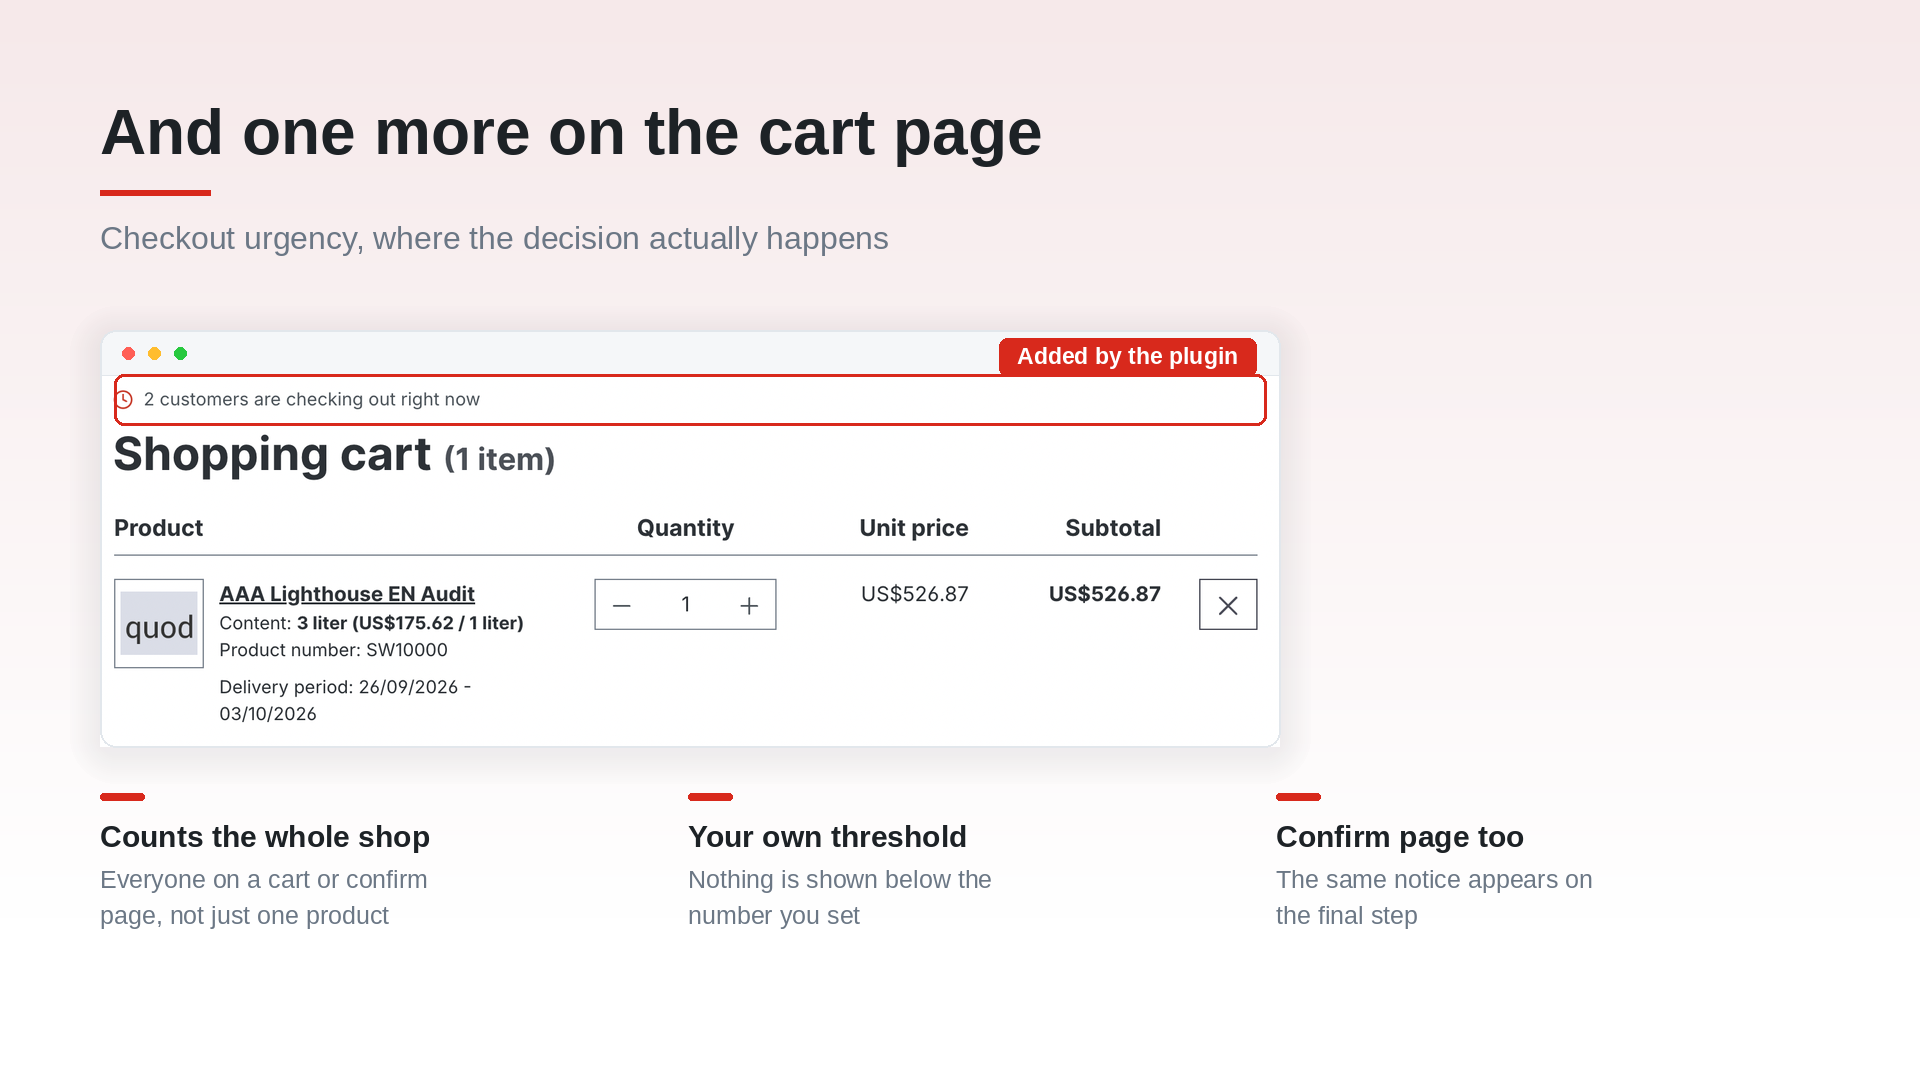
Task: Click the Product column header
Action: (x=158, y=528)
